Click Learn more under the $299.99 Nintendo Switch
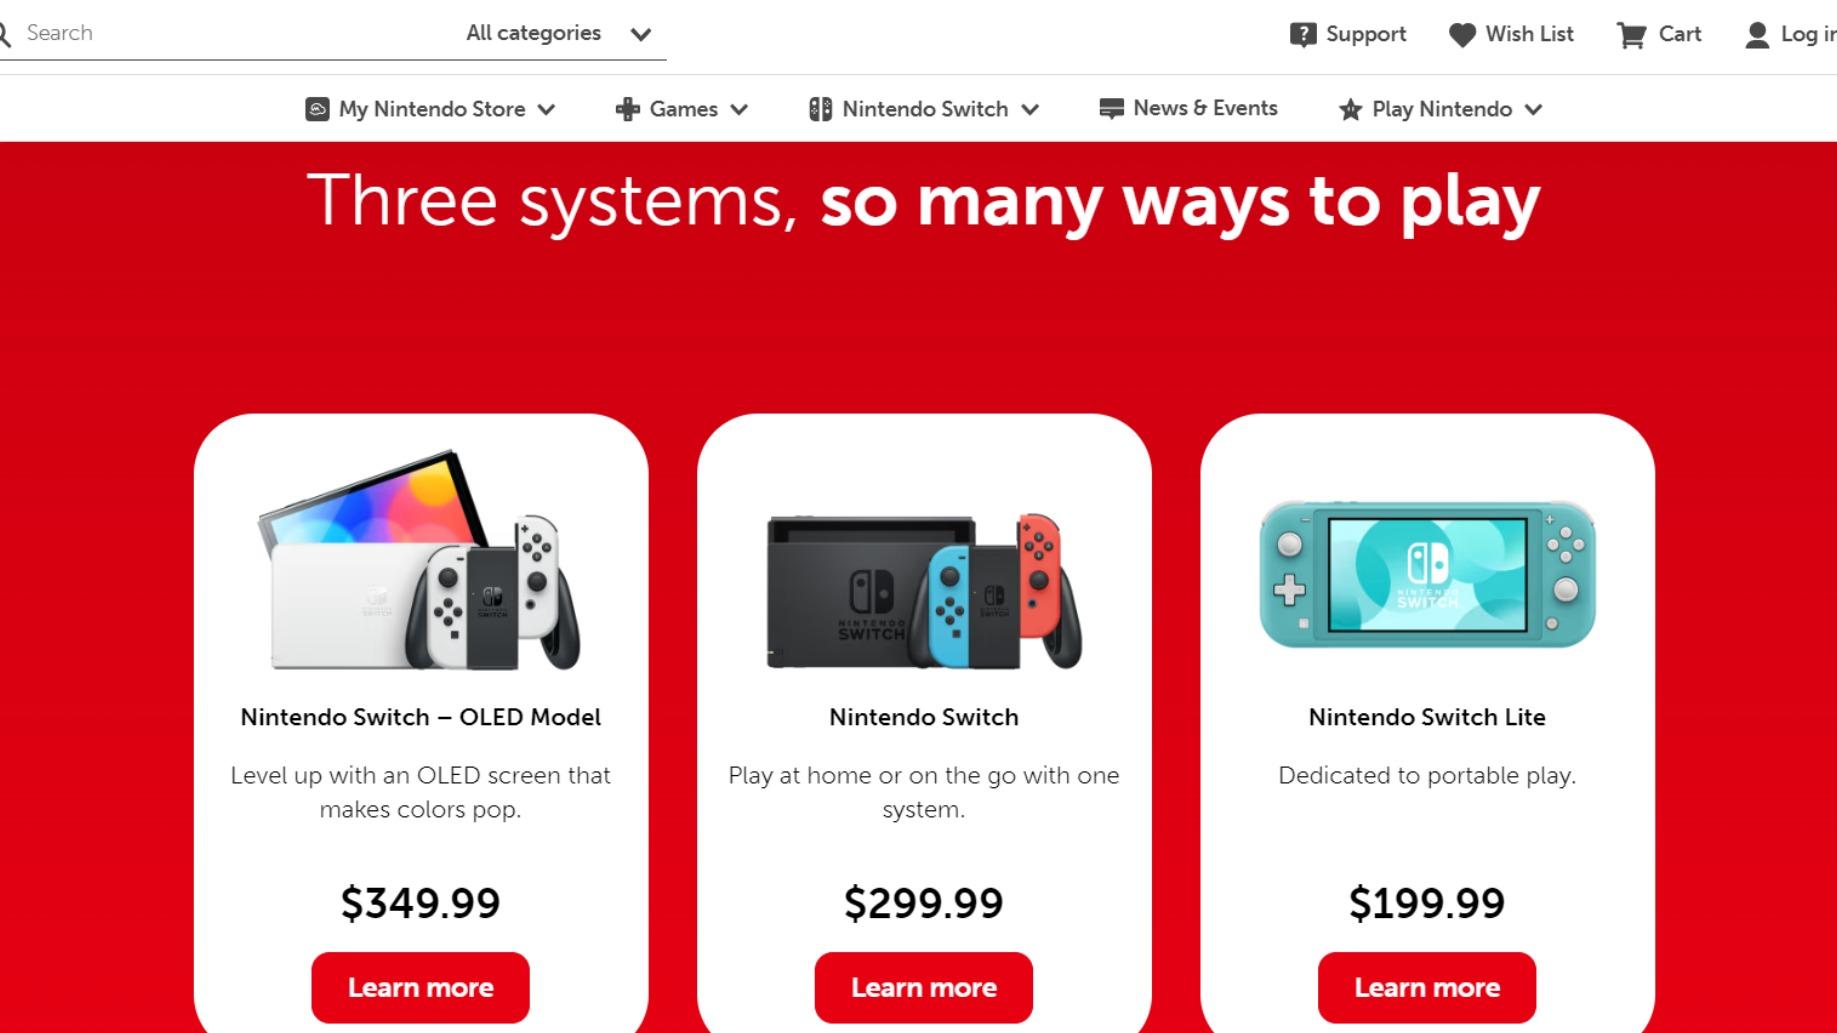 (x=923, y=987)
